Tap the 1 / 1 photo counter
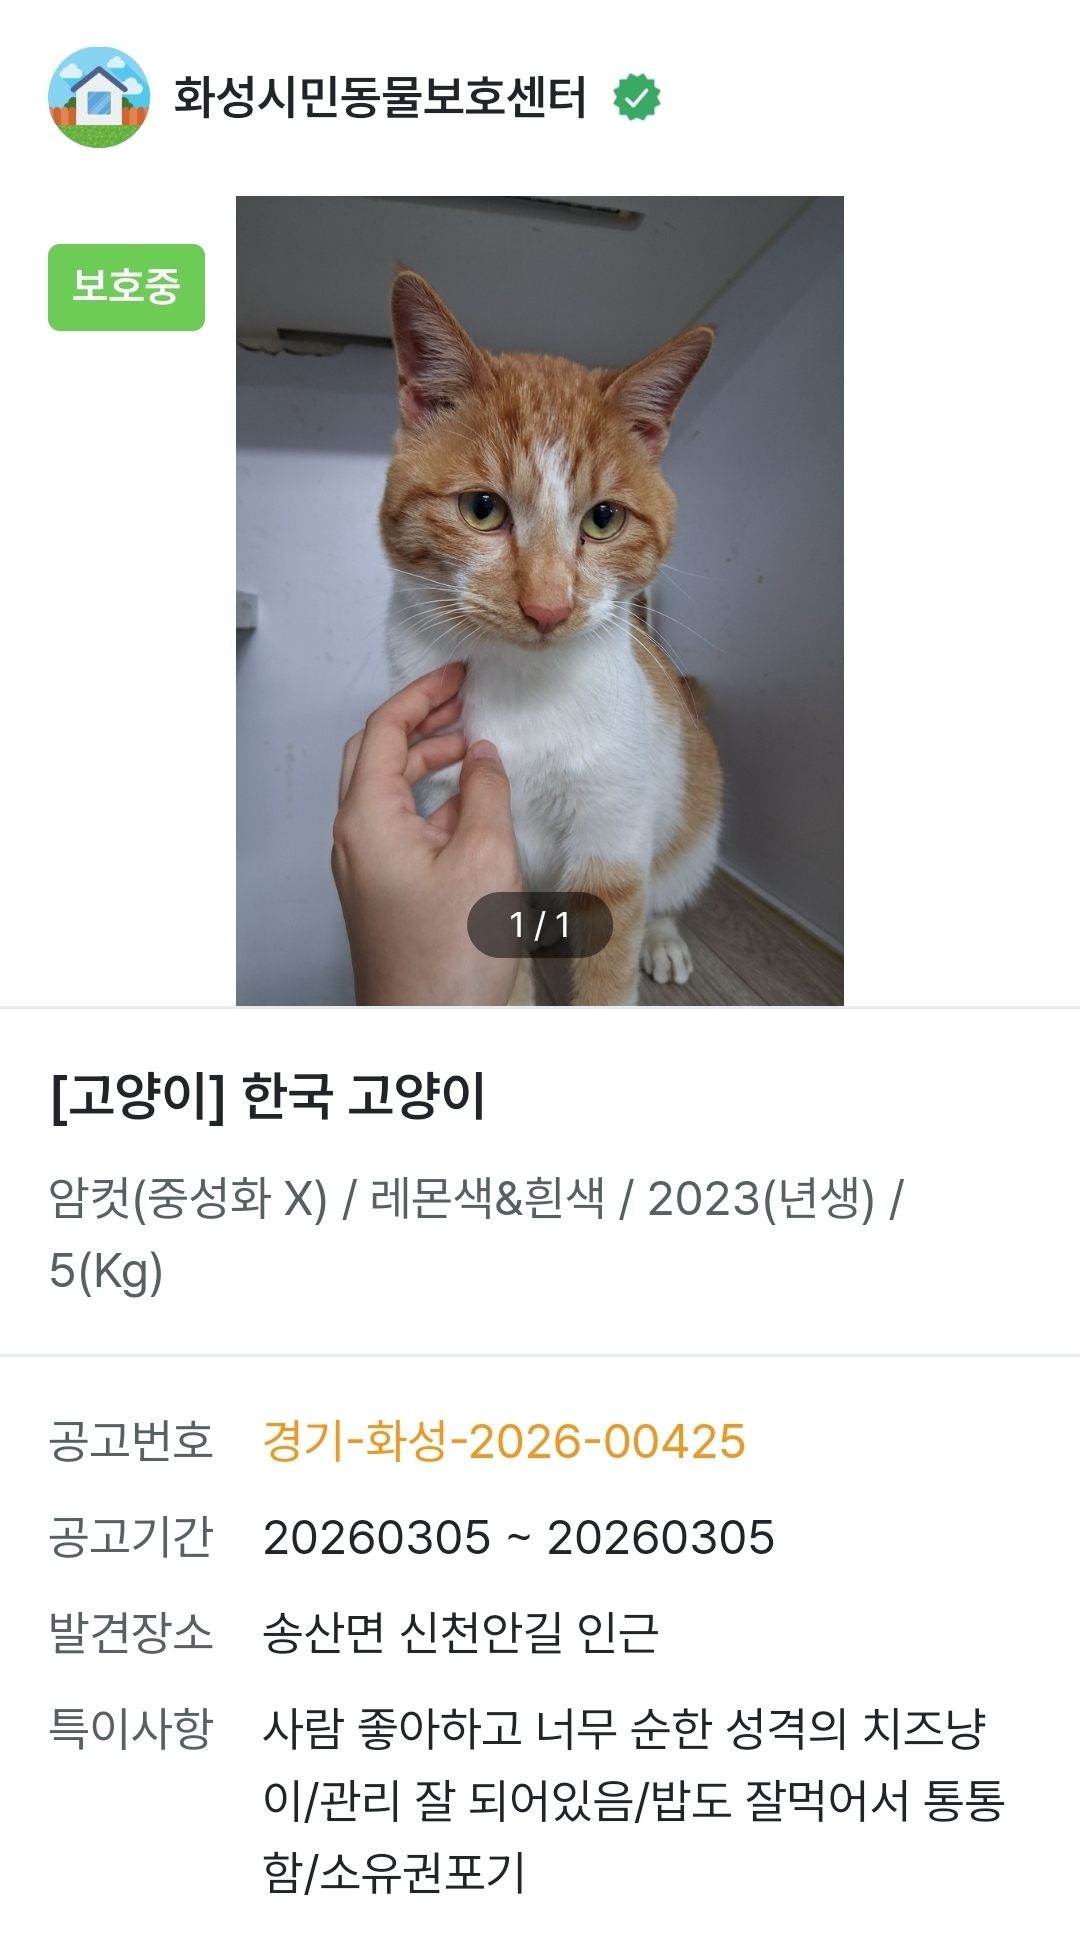This screenshot has width=1080, height=1944. click(540, 925)
